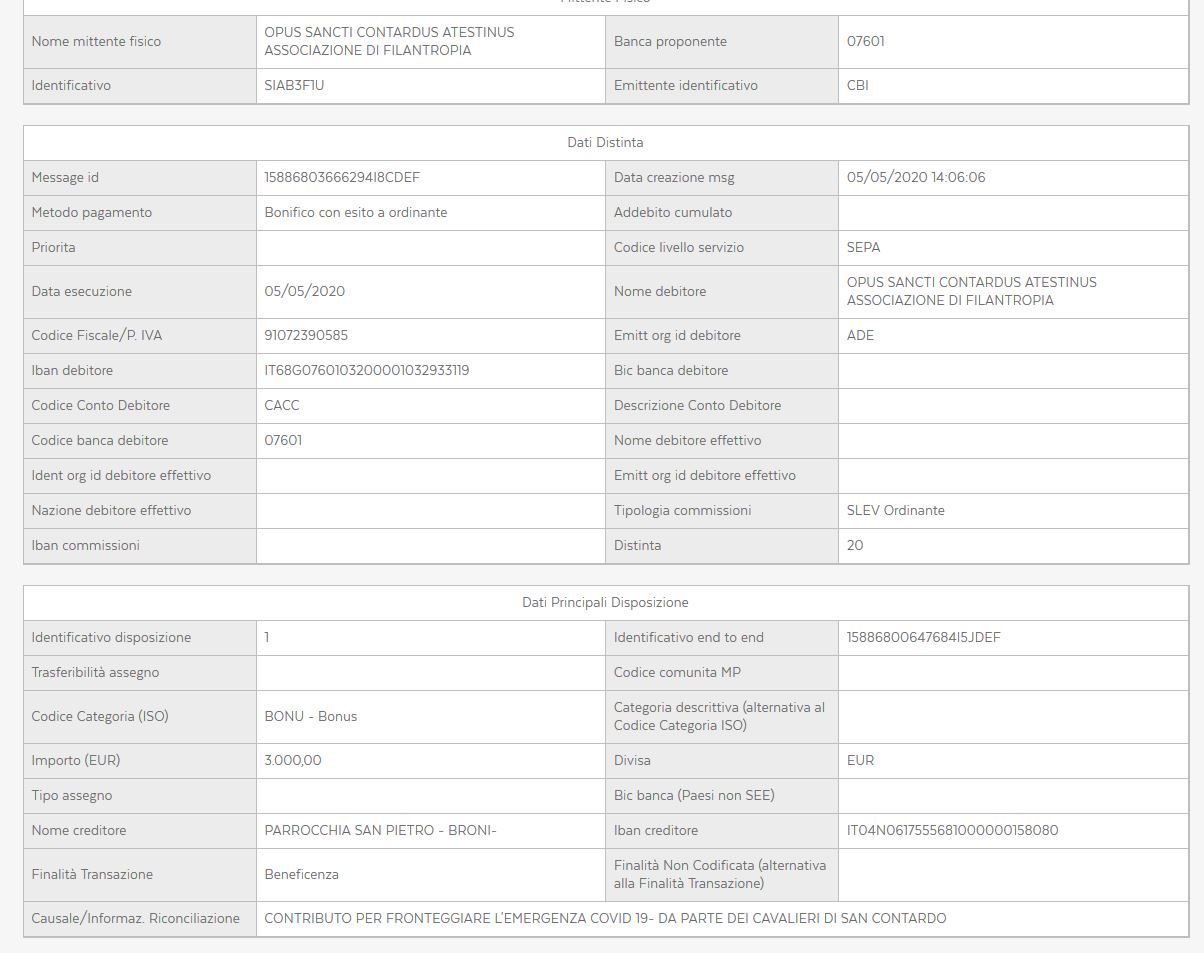Image resolution: width=1204 pixels, height=953 pixels.
Task: Click the Dati Principali Disposizione header
Action: pos(605,603)
